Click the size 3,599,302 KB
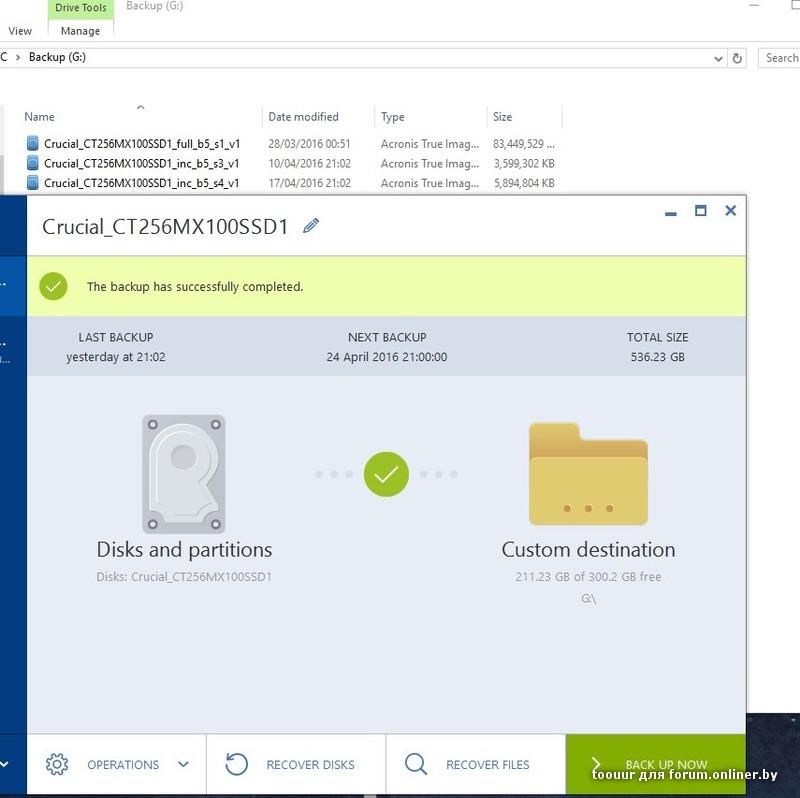Screen dimensions: 800x798 click(524, 163)
